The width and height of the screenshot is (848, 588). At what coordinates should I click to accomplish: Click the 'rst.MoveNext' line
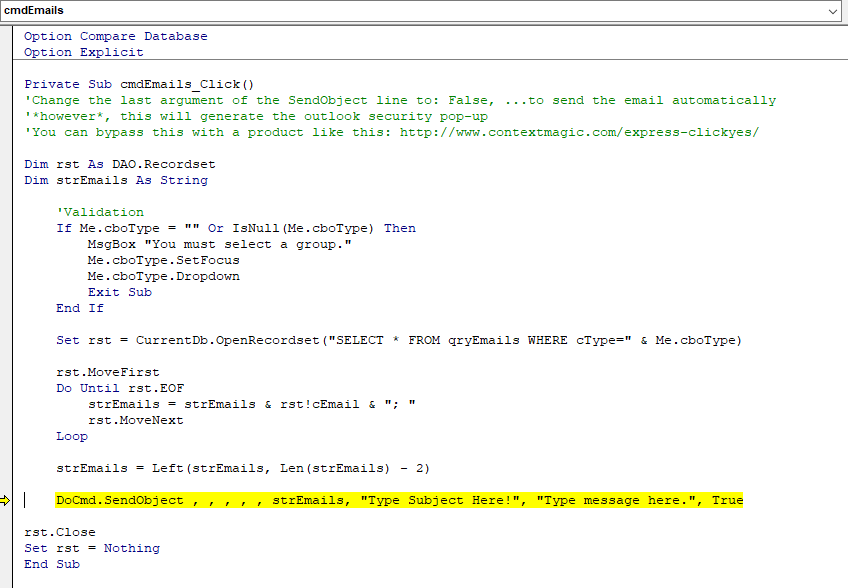[x=136, y=420]
